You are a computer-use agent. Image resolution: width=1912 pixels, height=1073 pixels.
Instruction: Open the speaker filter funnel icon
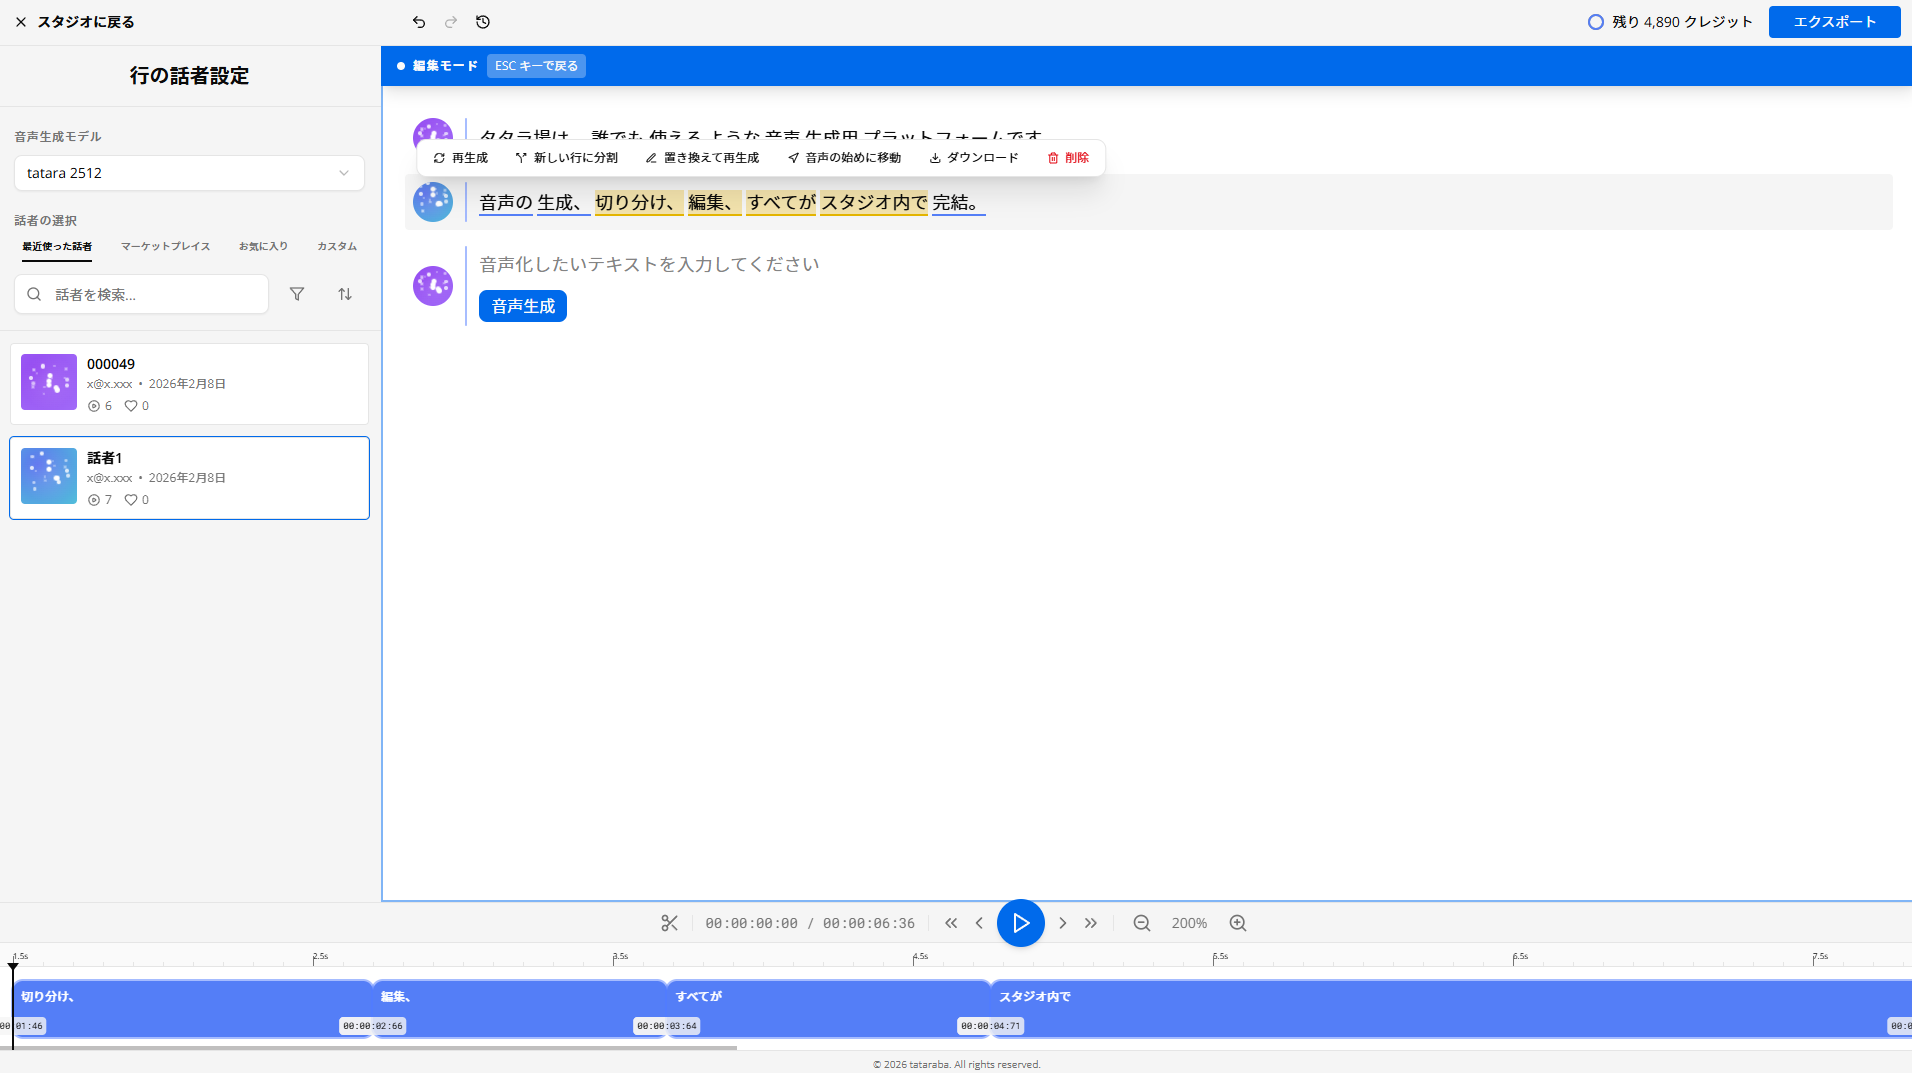297,294
